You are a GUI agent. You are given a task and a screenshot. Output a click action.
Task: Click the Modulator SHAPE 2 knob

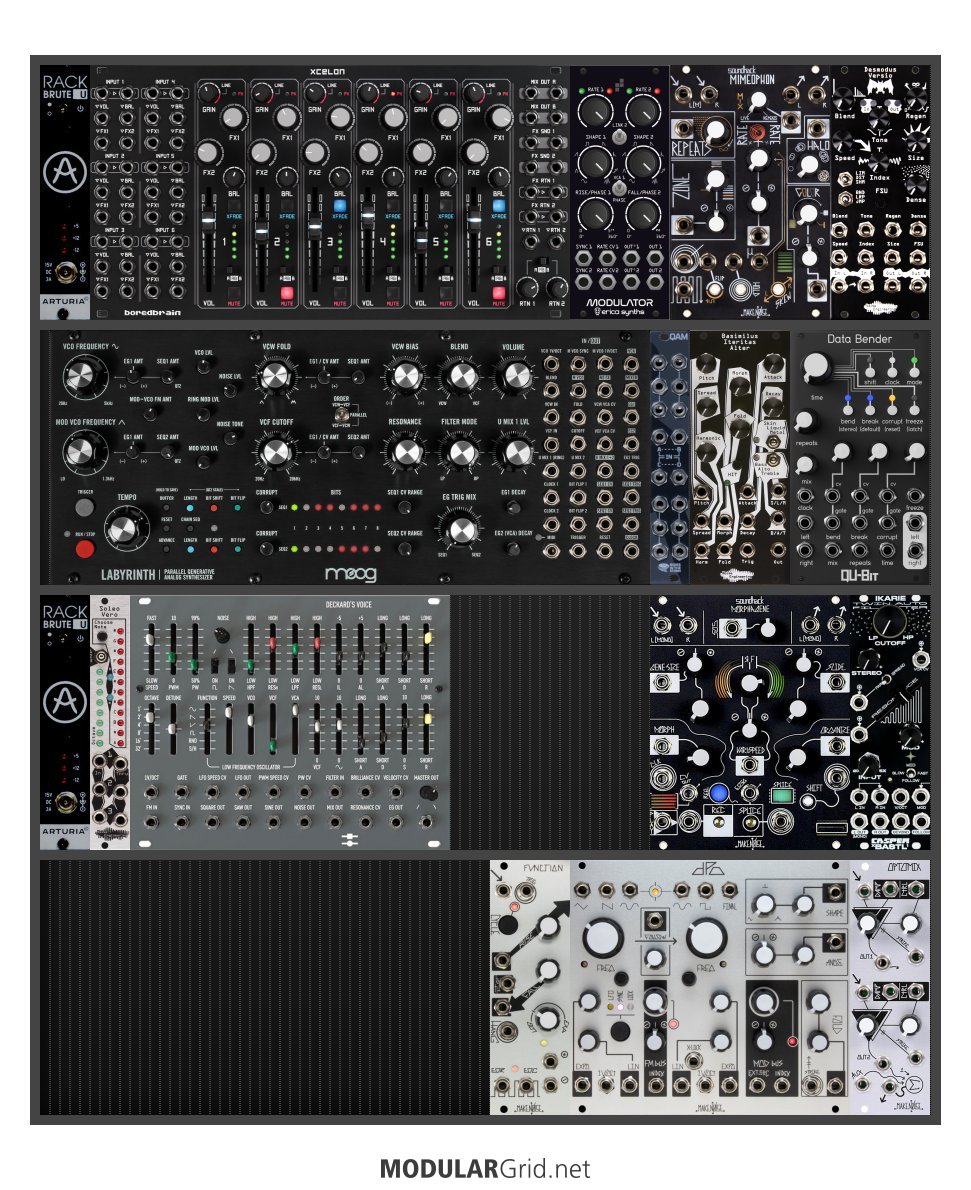tap(644, 162)
